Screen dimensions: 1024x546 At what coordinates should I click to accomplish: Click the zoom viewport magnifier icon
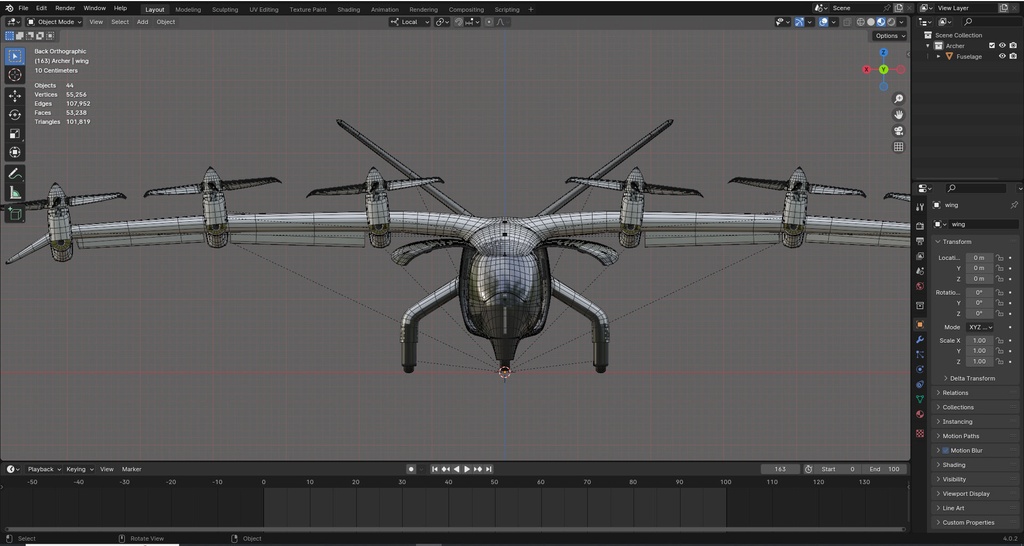pyautogui.click(x=899, y=99)
